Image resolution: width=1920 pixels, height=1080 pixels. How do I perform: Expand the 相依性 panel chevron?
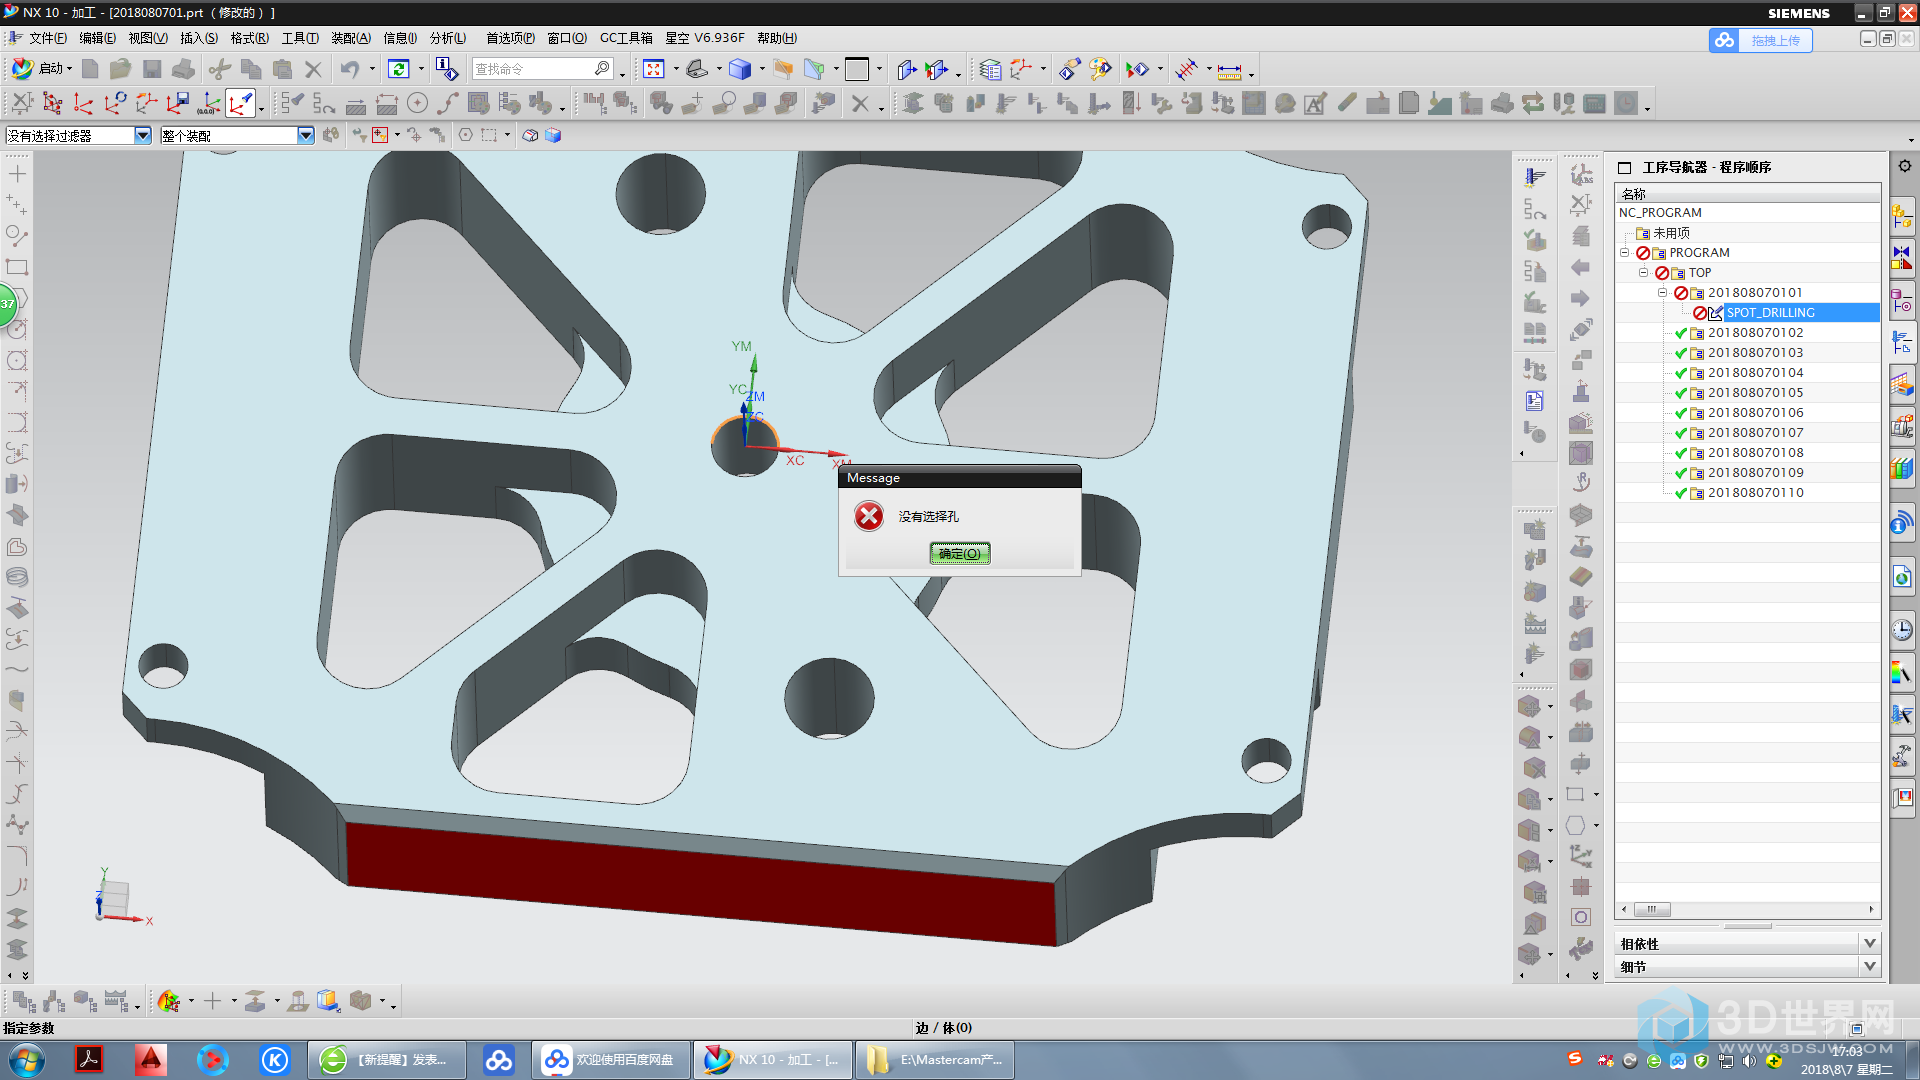point(1870,943)
